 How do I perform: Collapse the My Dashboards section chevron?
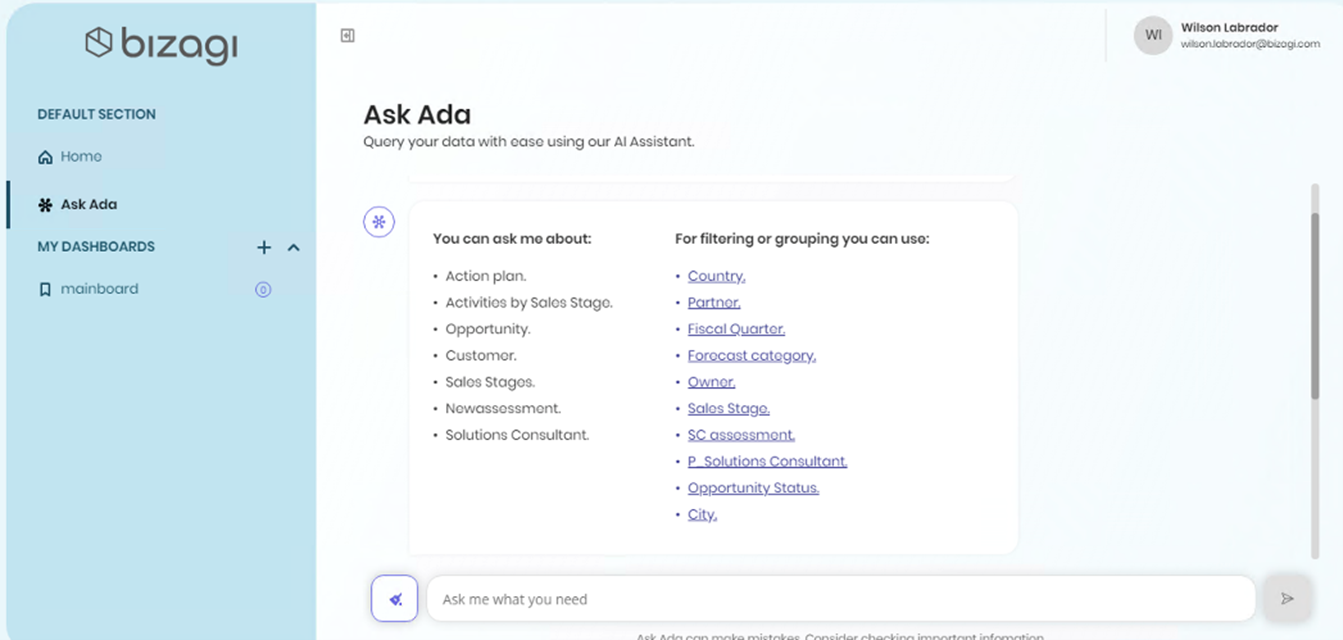tap(294, 247)
